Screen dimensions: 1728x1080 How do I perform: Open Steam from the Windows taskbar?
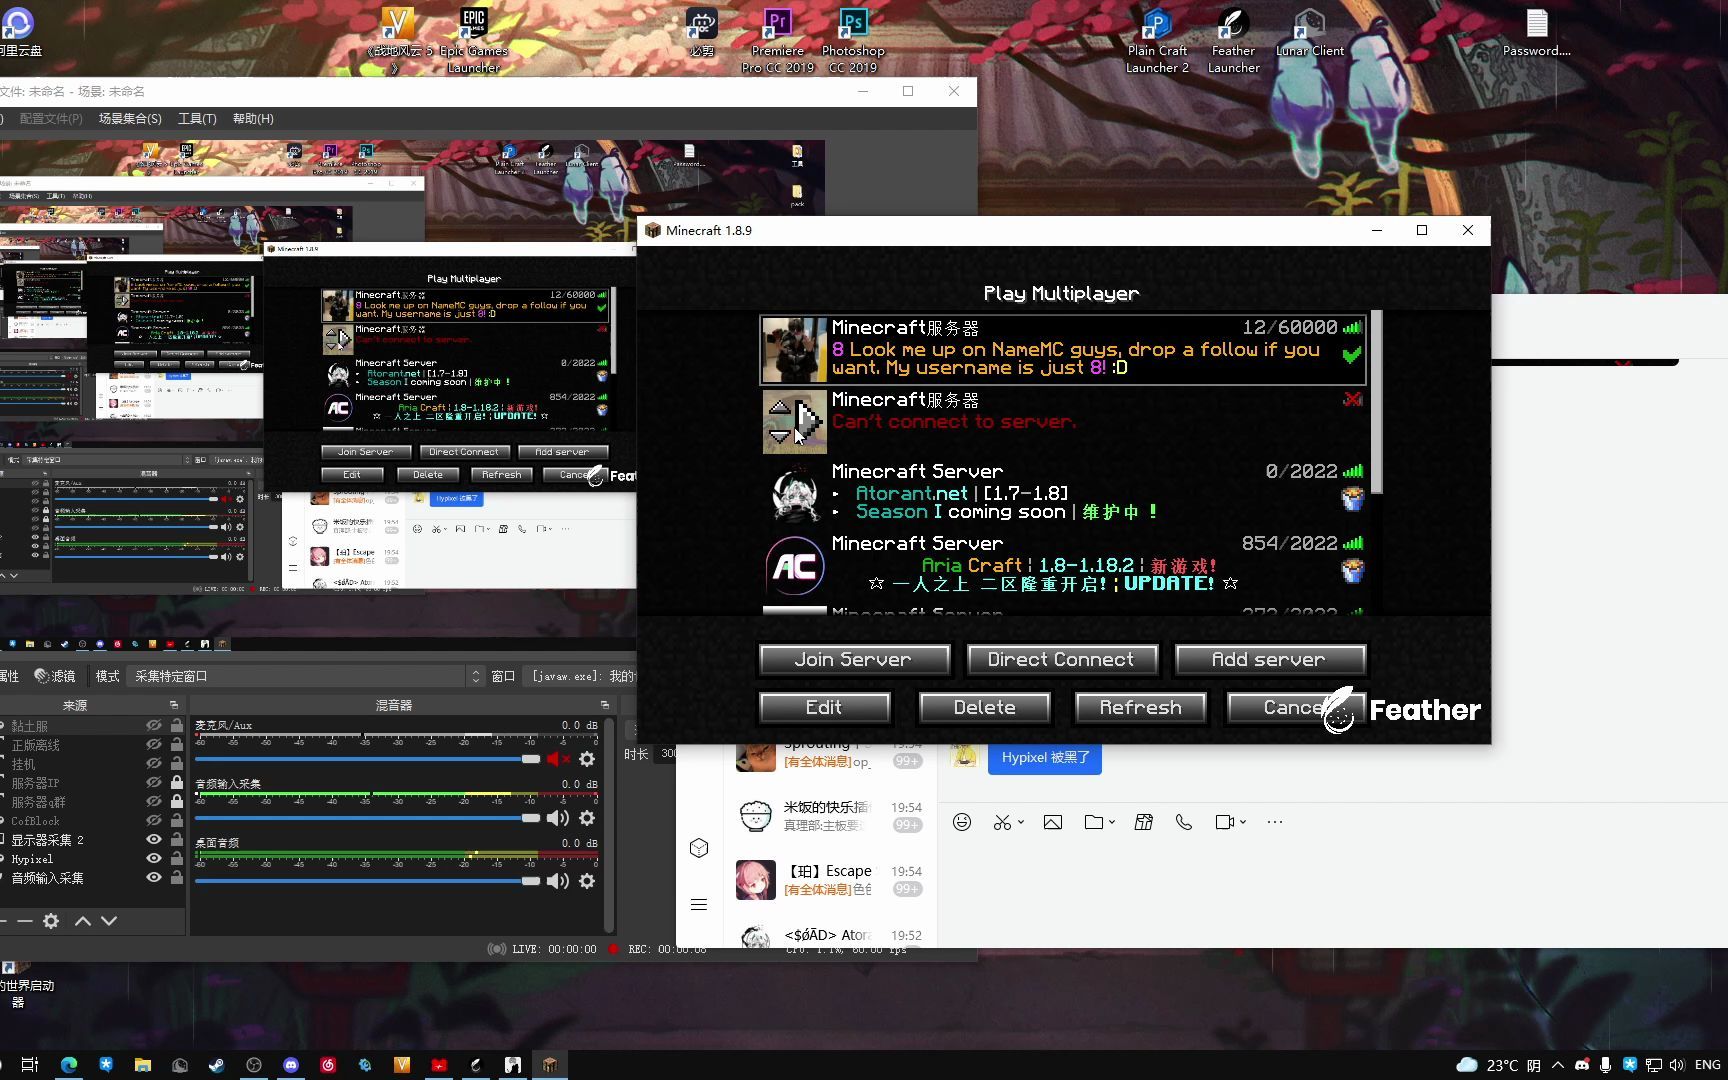pos(216,1065)
